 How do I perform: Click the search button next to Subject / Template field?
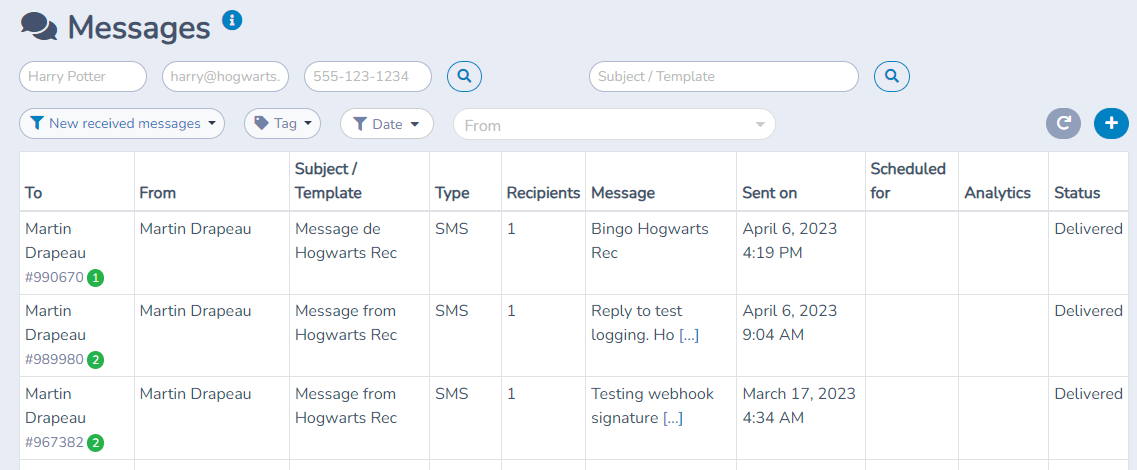(x=892, y=76)
